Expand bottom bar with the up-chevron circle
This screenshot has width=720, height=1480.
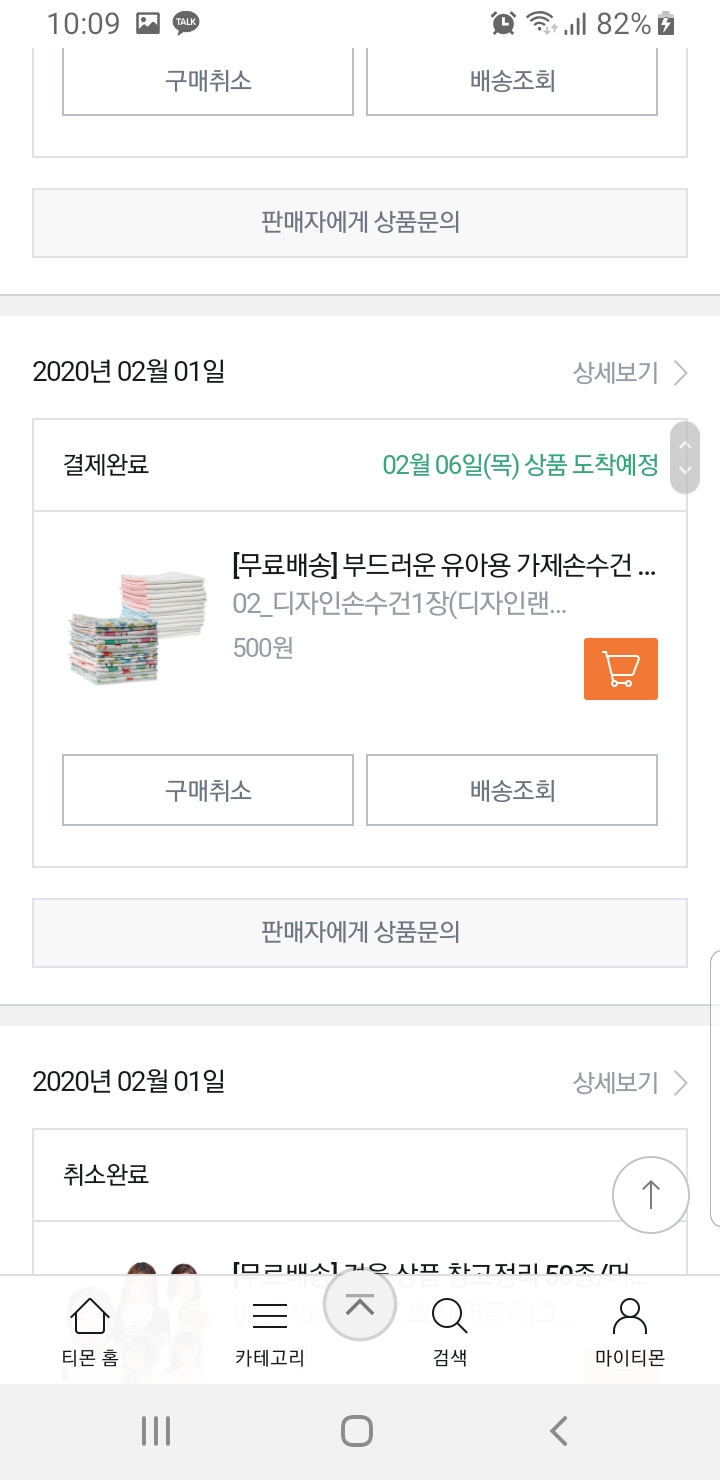pyautogui.click(x=359, y=1306)
